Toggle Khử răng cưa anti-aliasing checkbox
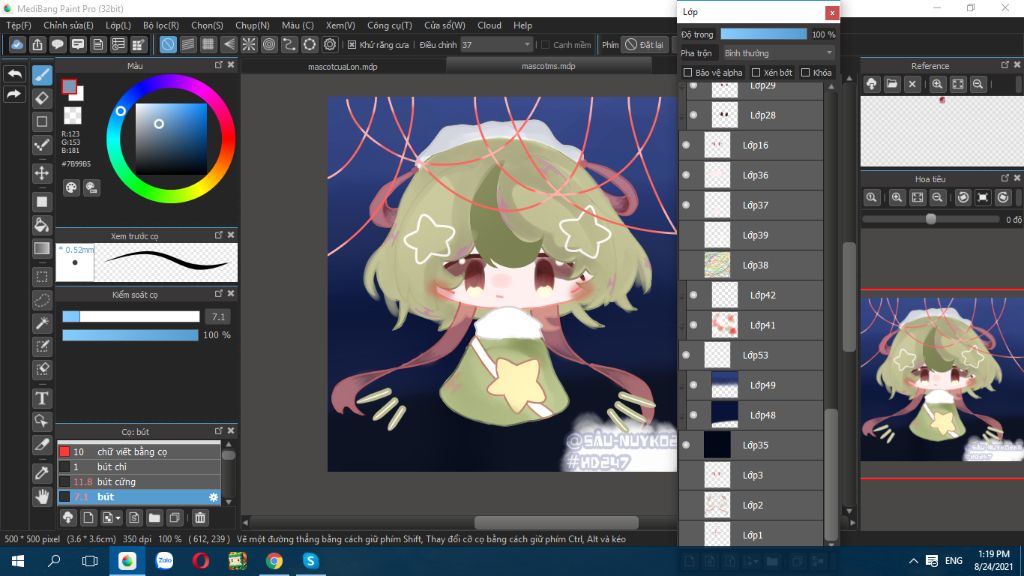The height and width of the screenshot is (576, 1024). [x=352, y=44]
